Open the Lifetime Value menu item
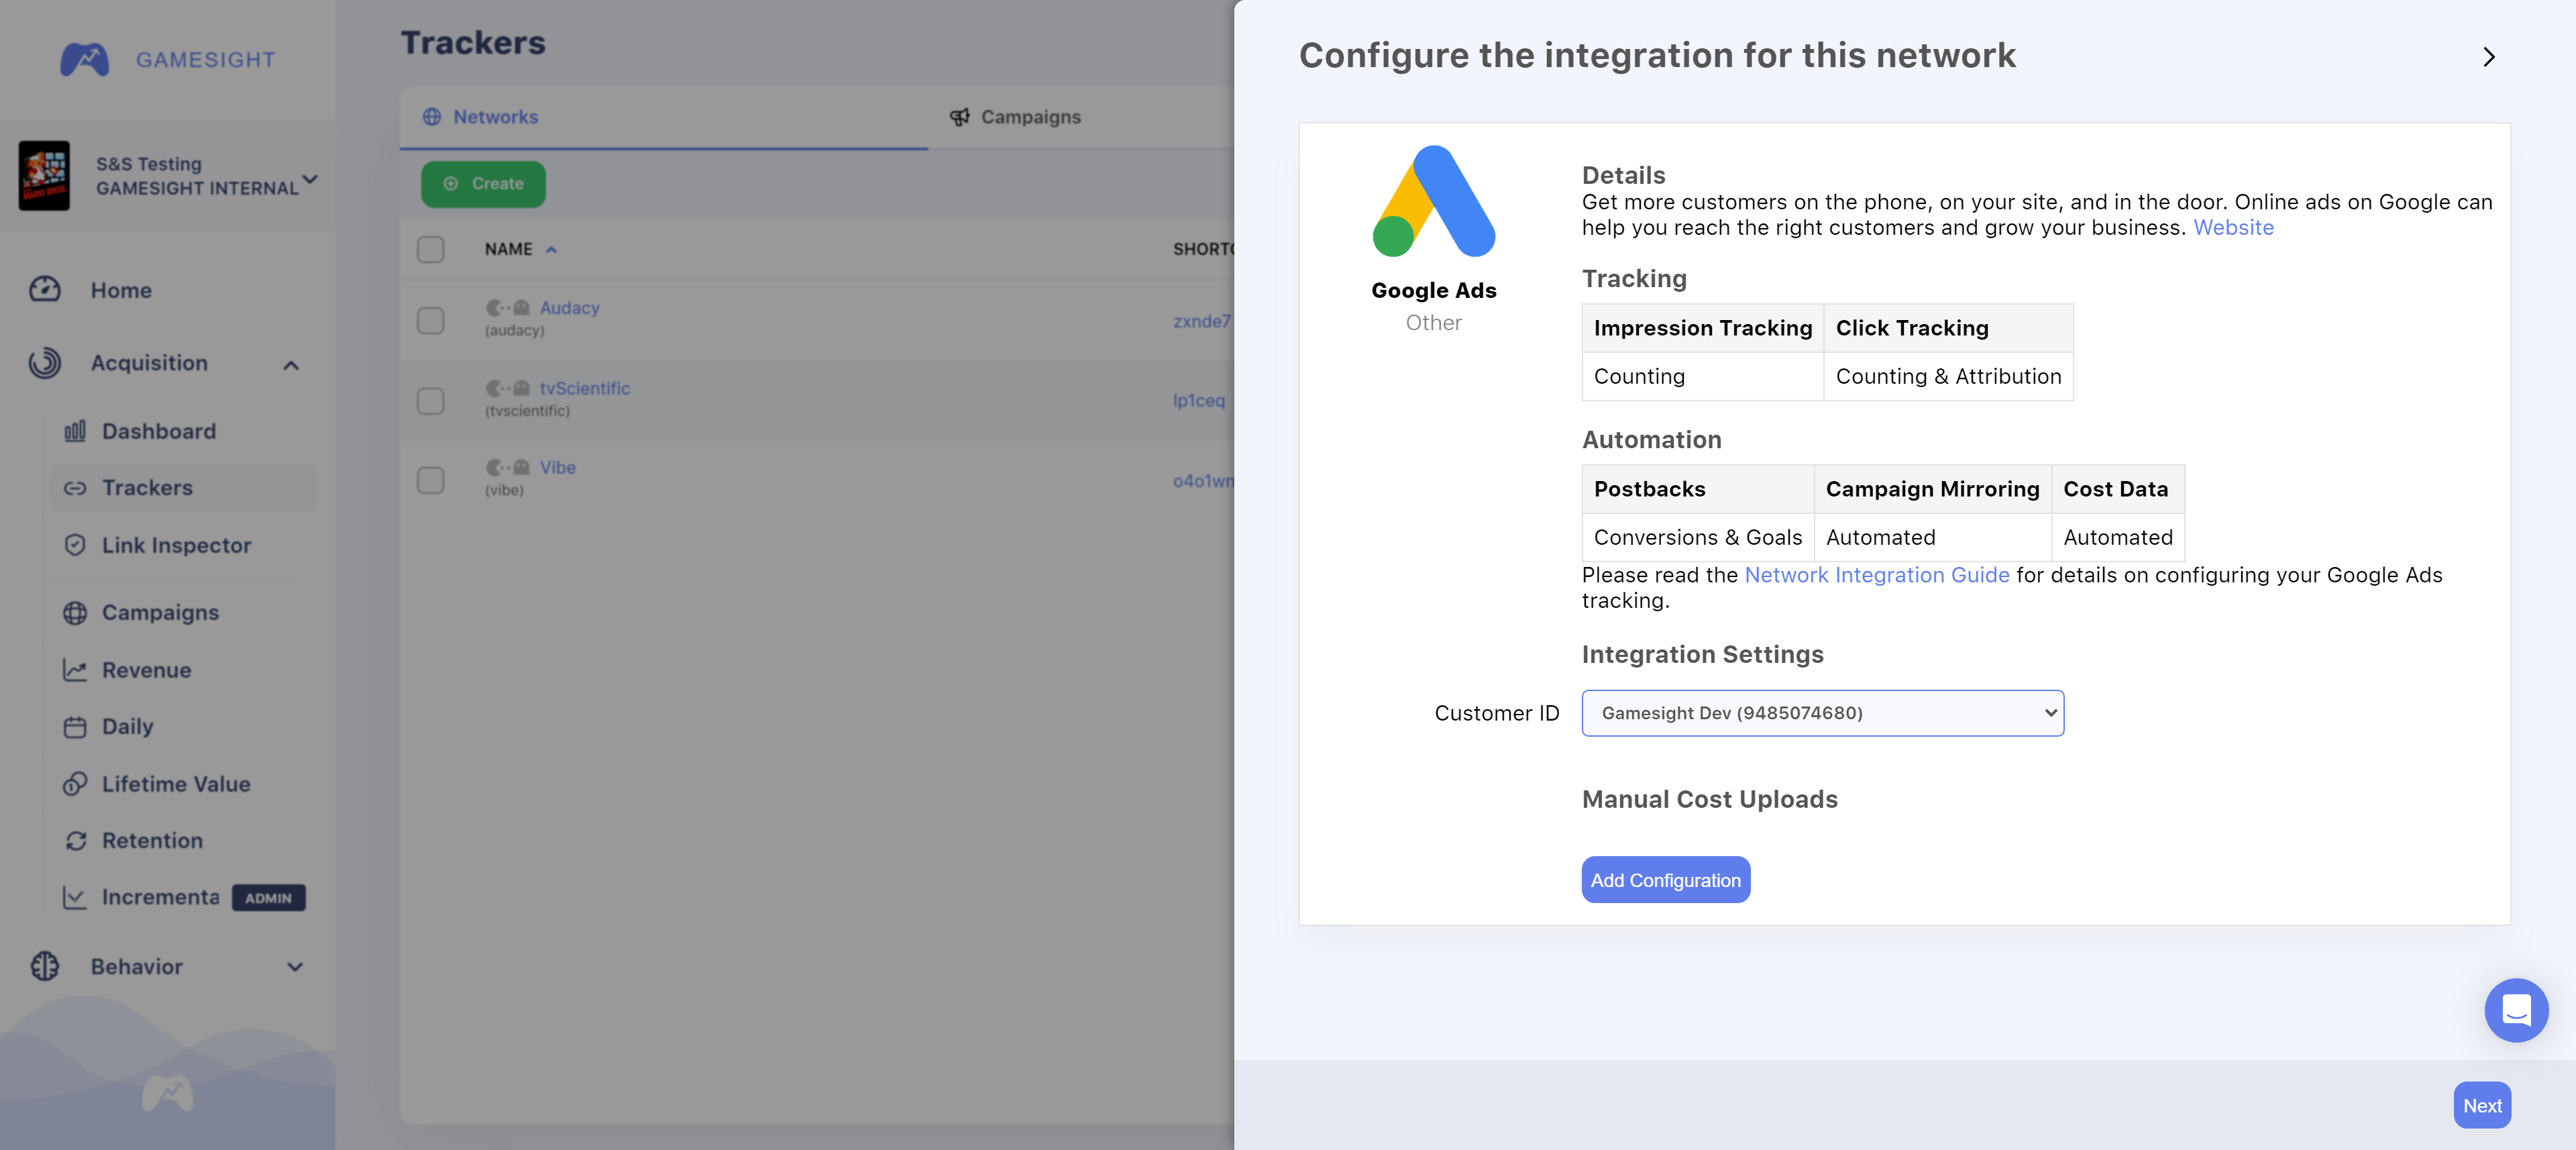Viewport: 2576px width, 1150px height. [x=176, y=784]
